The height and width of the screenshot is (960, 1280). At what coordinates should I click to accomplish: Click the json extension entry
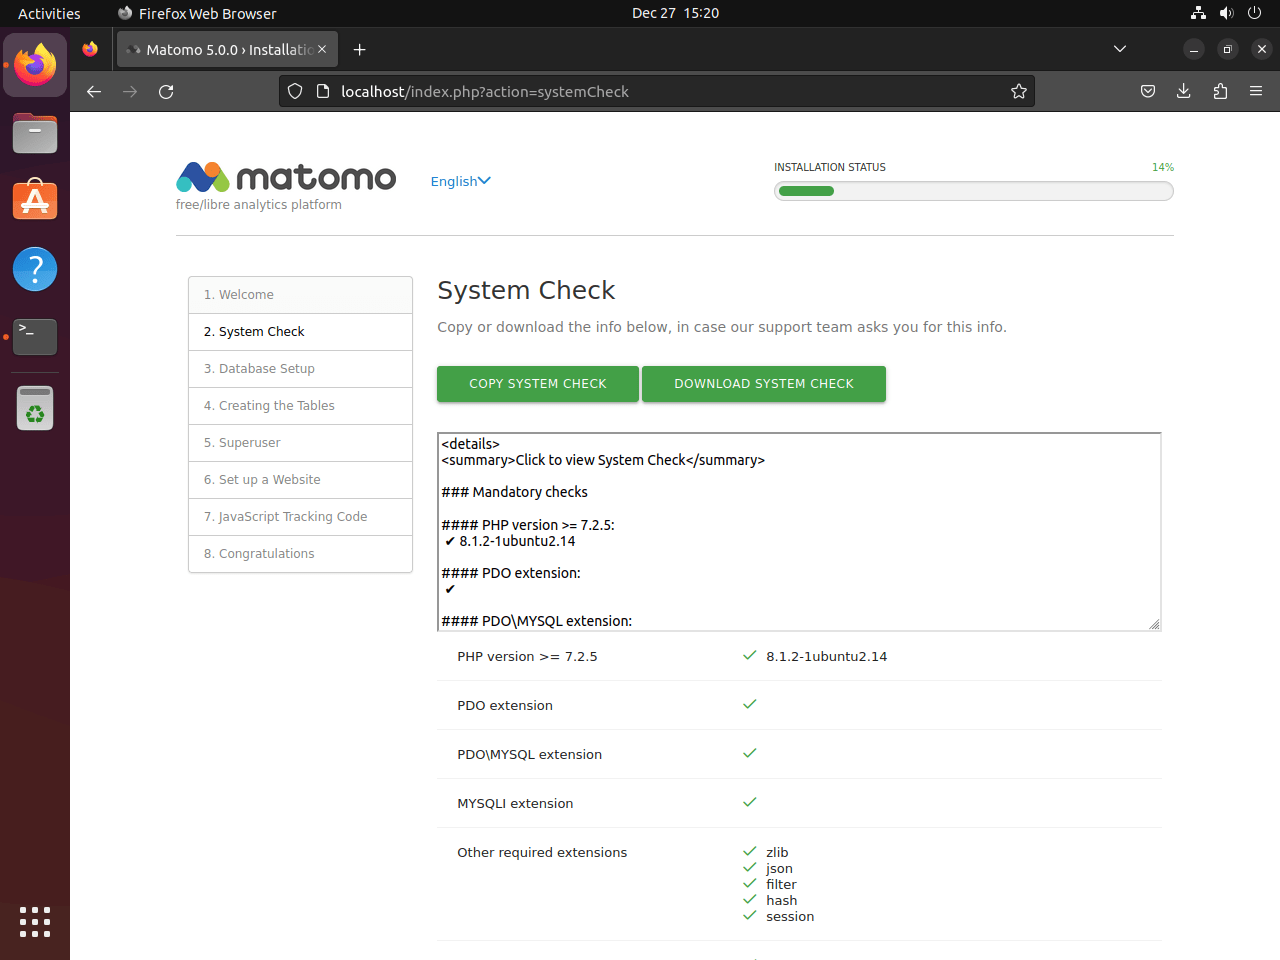click(779, 869)
